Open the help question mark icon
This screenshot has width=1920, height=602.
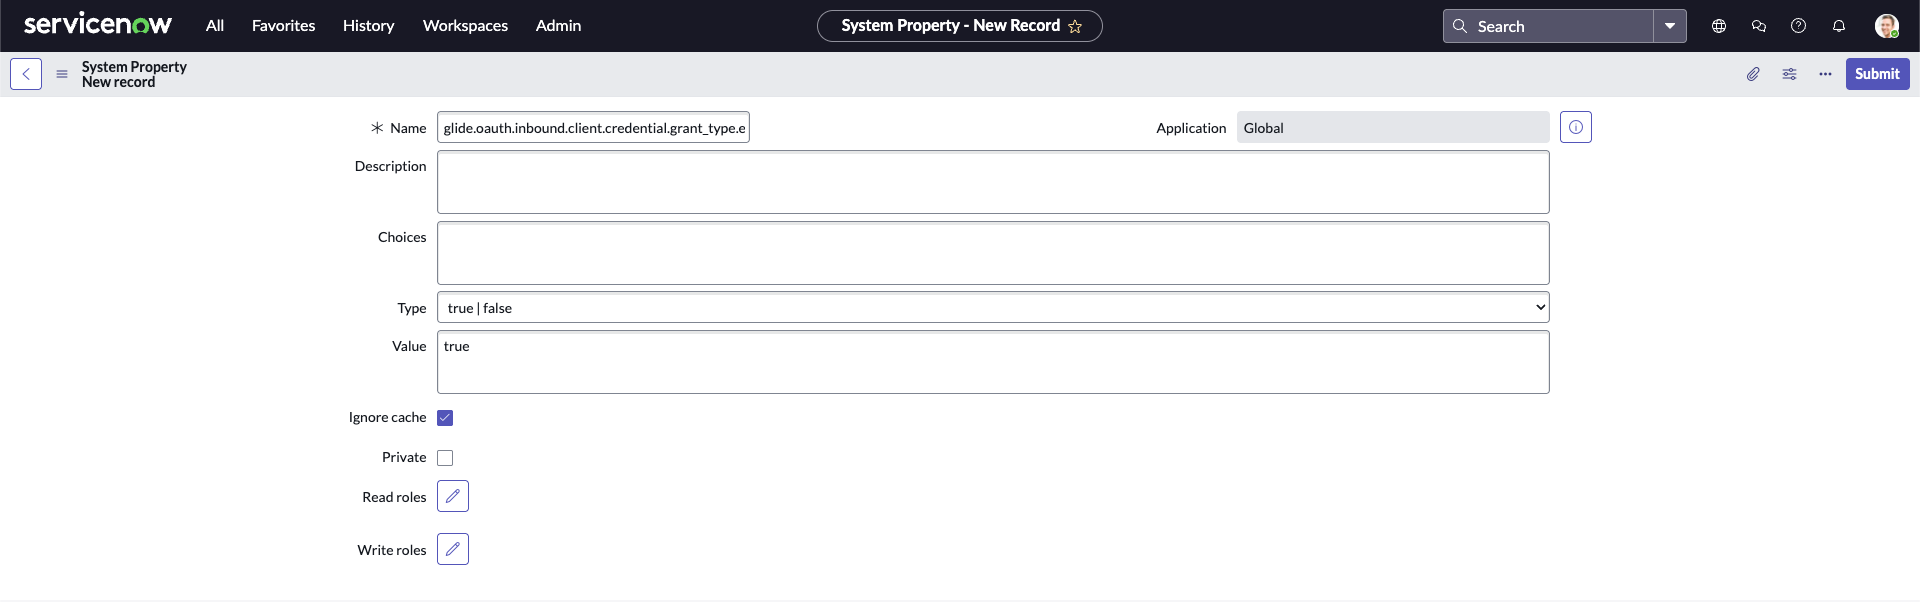(1799, 26)
